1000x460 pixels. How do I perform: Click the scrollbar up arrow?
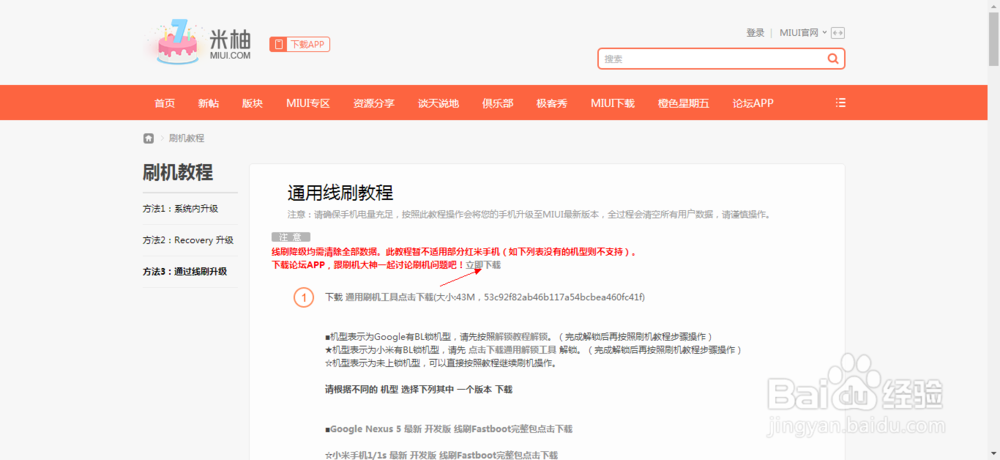click(994, 5)
